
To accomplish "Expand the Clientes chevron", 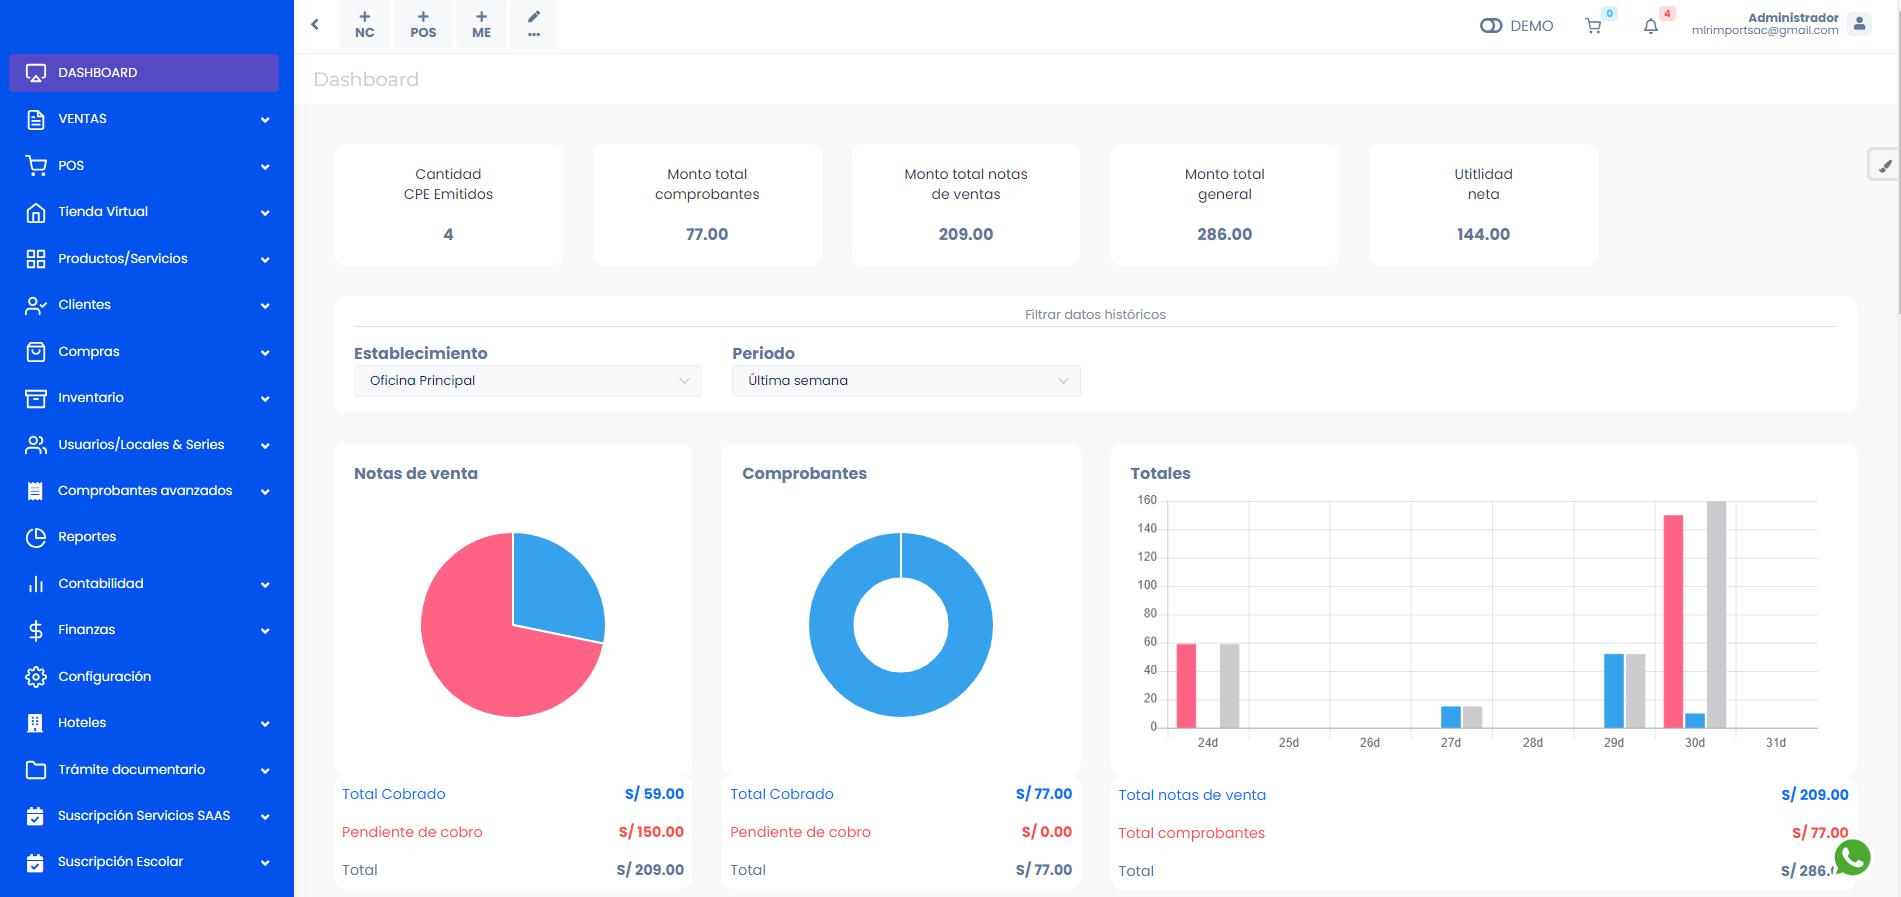I will pyautogui.click(x=265, y=306).
